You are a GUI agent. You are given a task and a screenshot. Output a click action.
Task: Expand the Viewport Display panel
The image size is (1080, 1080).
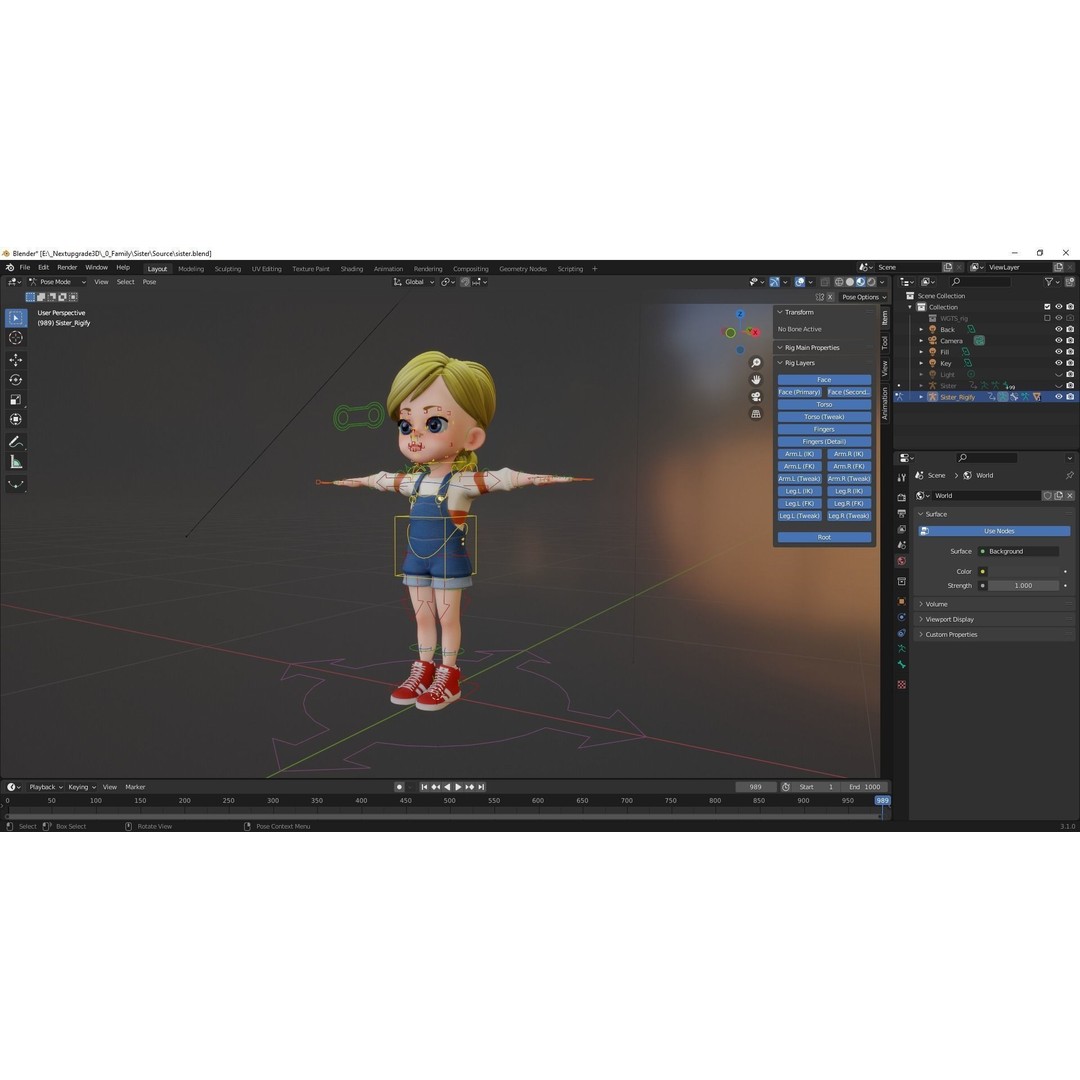(994, 619)
